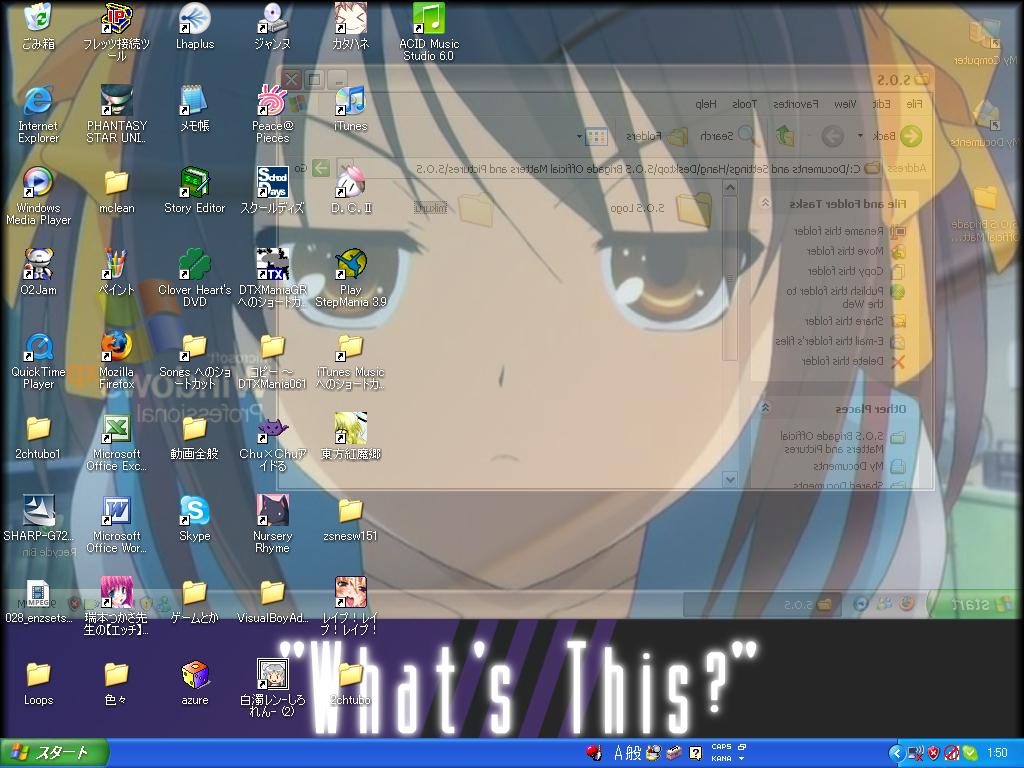The width and height of the screenshot is (1024, 768).
Task: Click the ジャンヌ disc shortcut icon
Action: [272, 26]
